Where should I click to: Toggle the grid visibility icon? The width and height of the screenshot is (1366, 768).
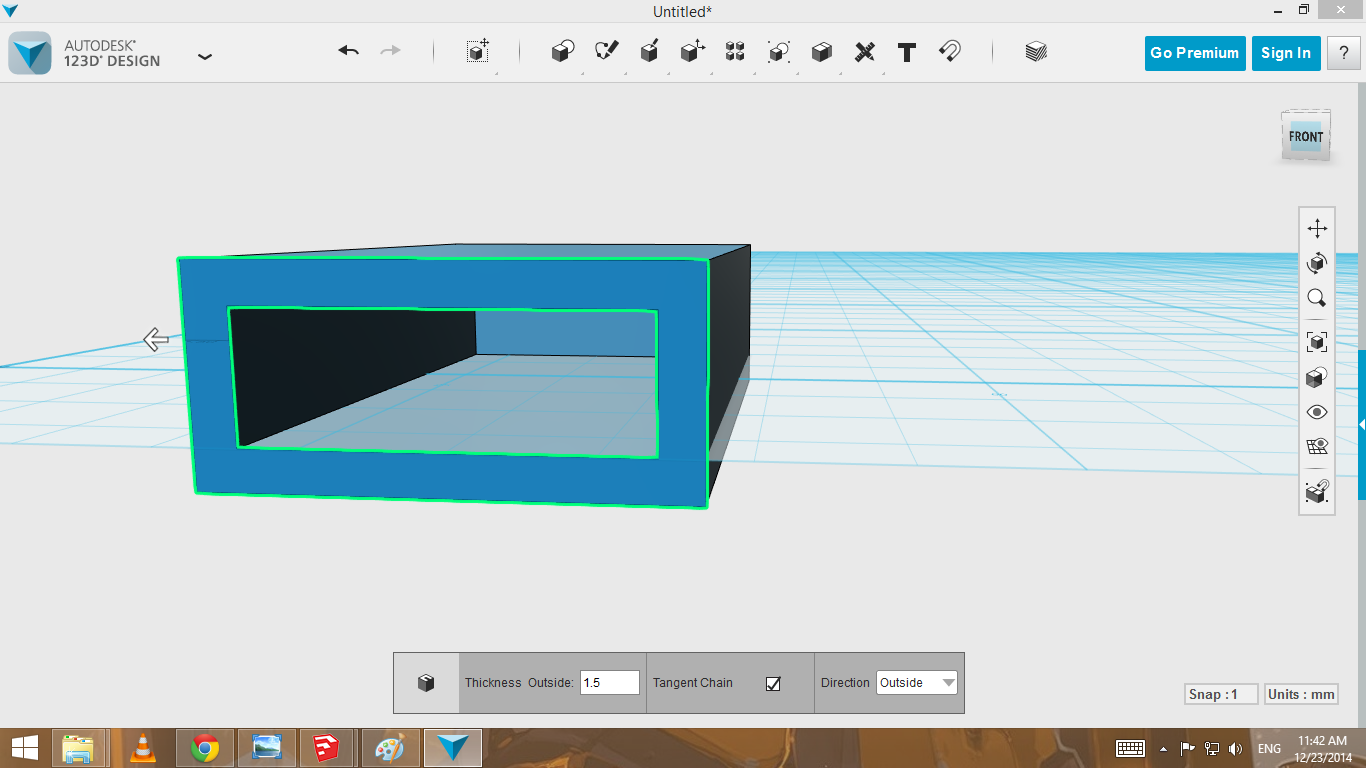1317,446
